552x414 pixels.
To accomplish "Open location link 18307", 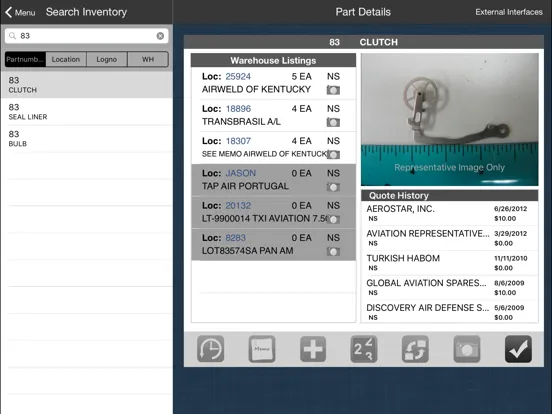I will (238, 141).
